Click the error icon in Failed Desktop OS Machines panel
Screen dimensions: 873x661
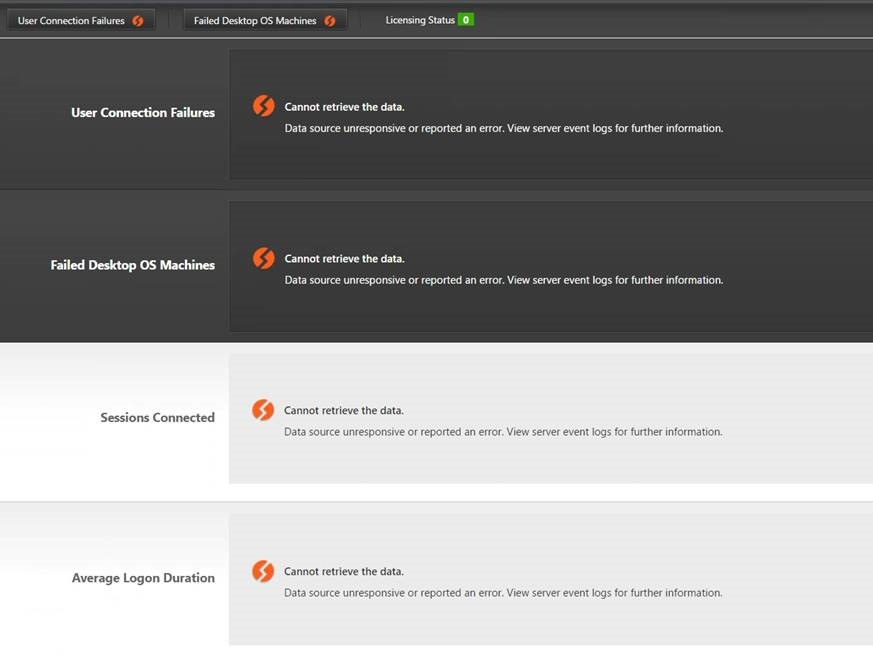pos(263,258)
